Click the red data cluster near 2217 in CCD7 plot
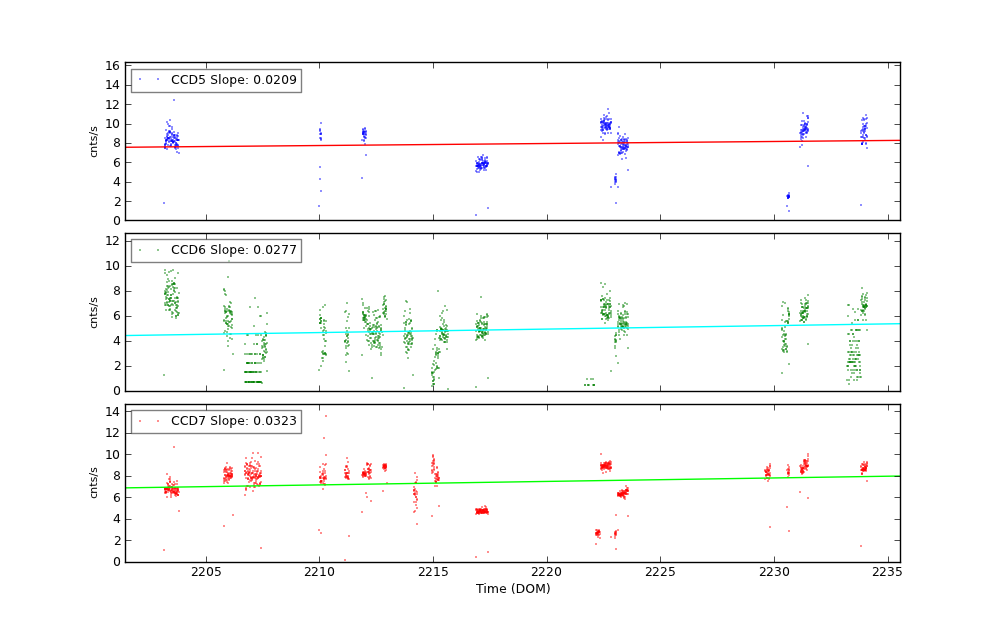1000x624 pixels. coord(481,510)
